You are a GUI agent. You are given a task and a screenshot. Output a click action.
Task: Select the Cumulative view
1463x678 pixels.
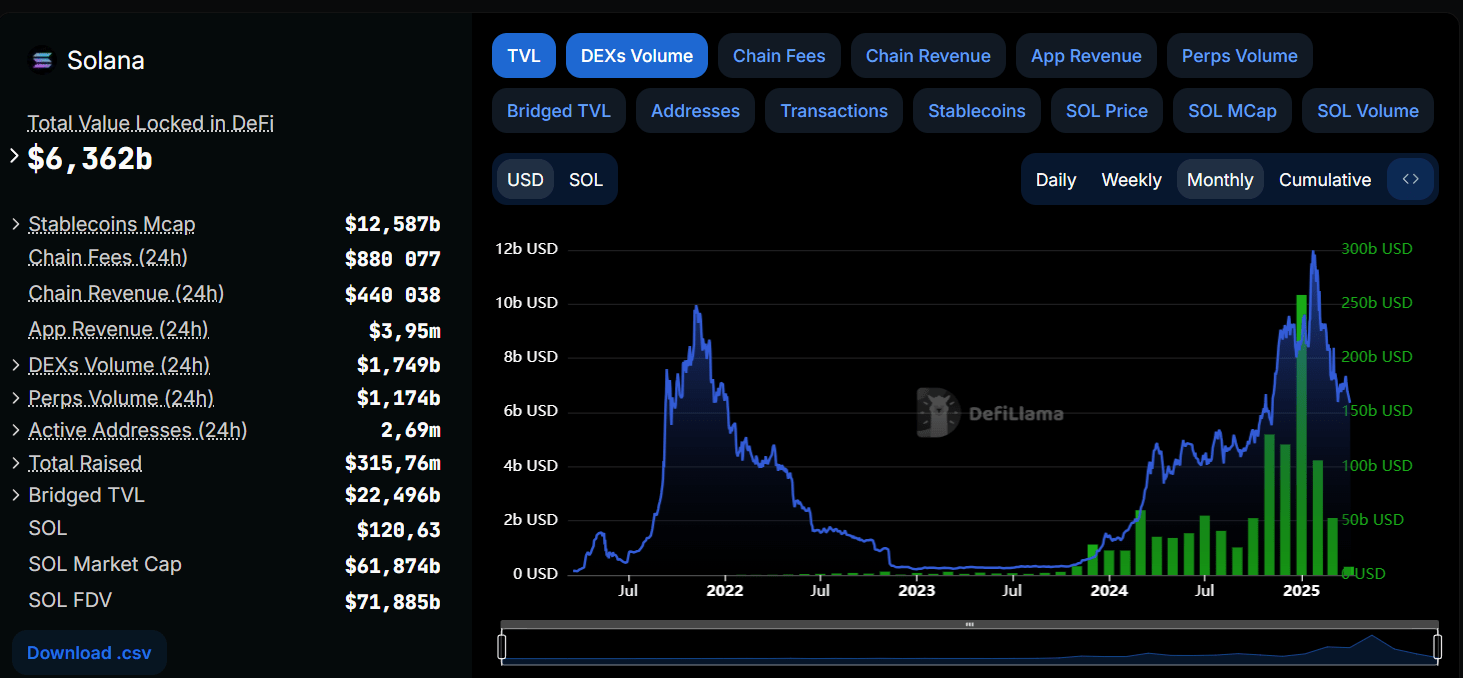tap(1325, 180)
